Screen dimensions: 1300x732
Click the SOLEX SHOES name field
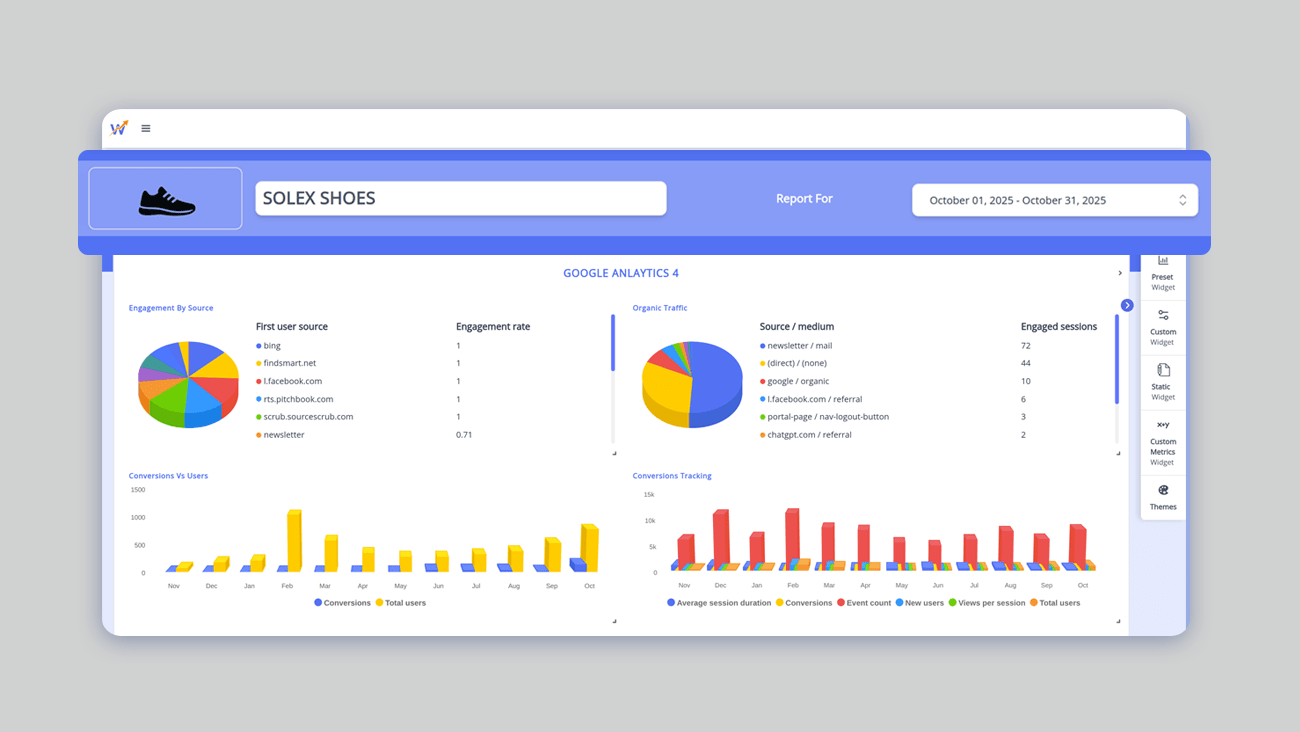coord(460,198)
